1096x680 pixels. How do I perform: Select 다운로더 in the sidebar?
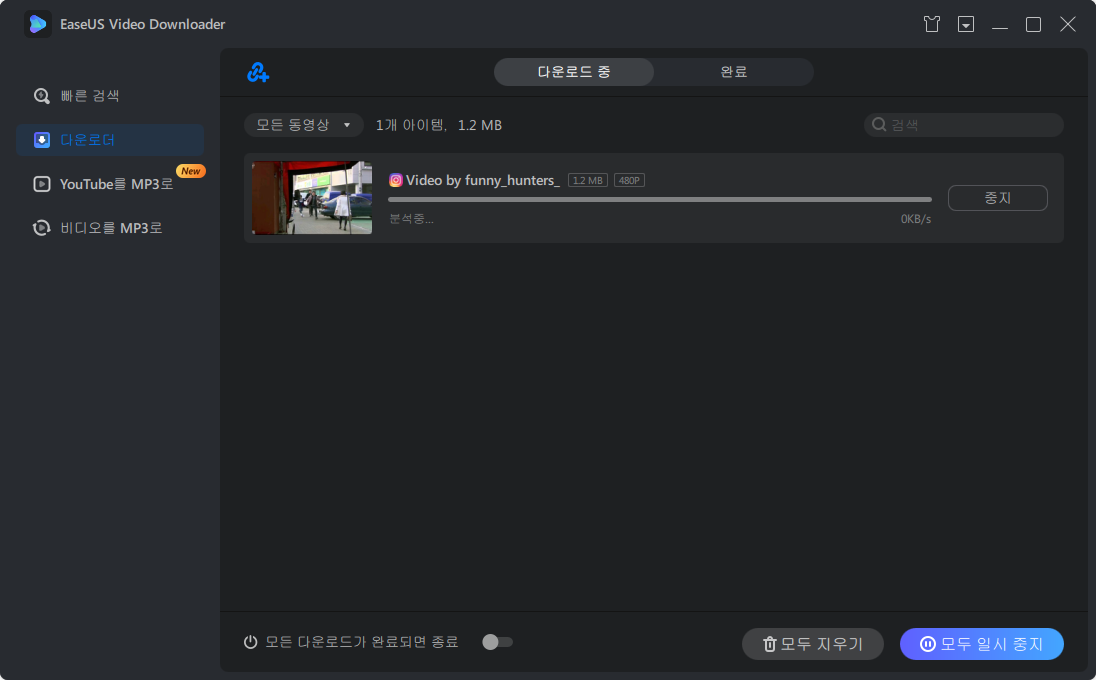tap(110, 140)
